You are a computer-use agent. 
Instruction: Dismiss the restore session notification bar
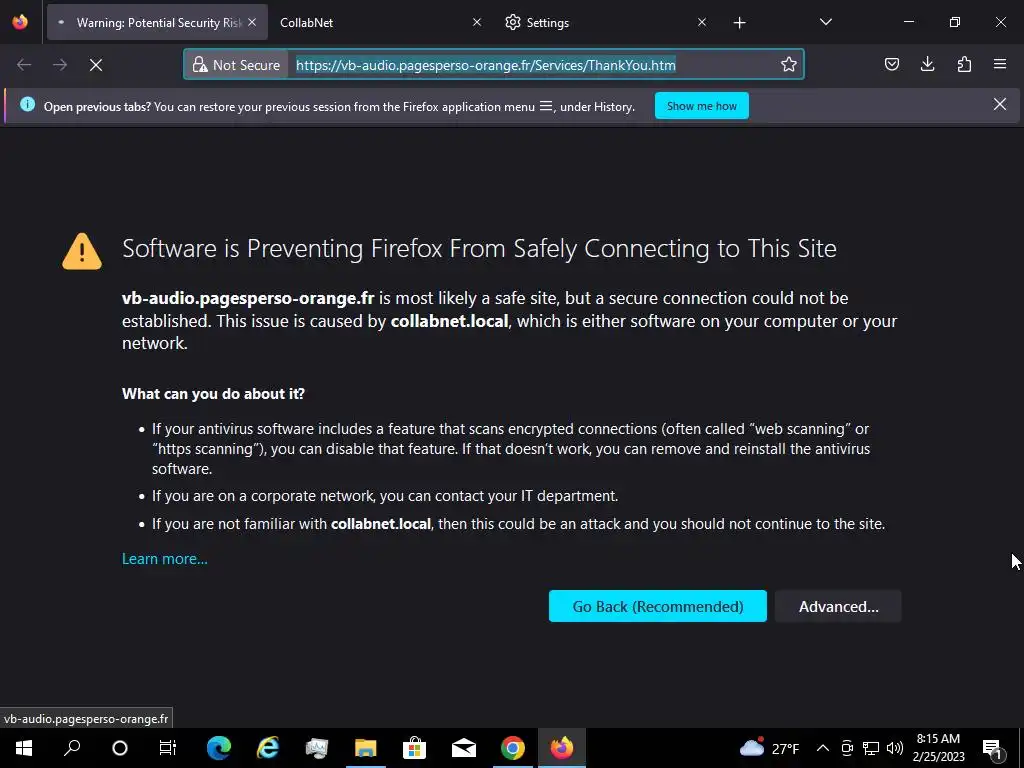(999, 104)
